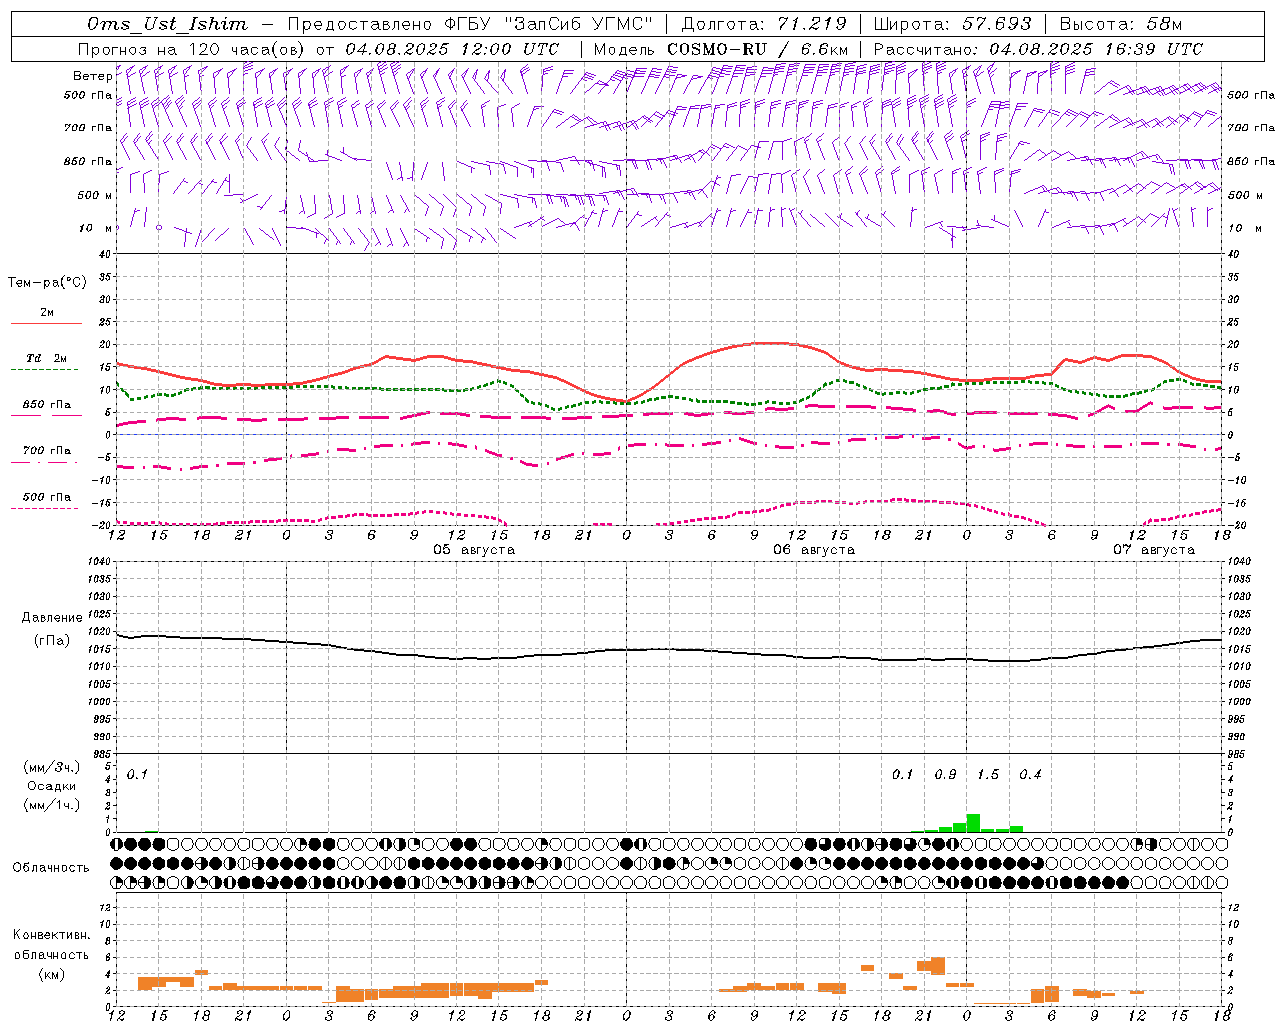Click the provider text "ЗапСиб УГМС"
The width and height of the screenshot is (1280, 1024).
(581, 24)
